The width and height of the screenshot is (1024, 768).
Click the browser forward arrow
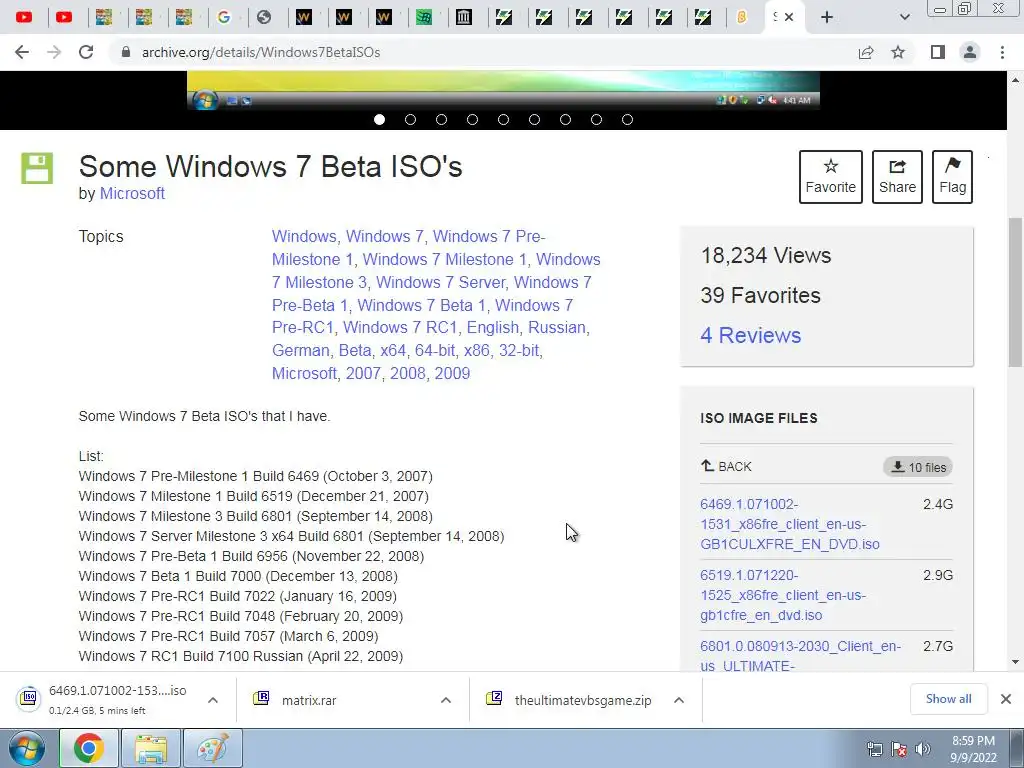click(x=54, y=52)
